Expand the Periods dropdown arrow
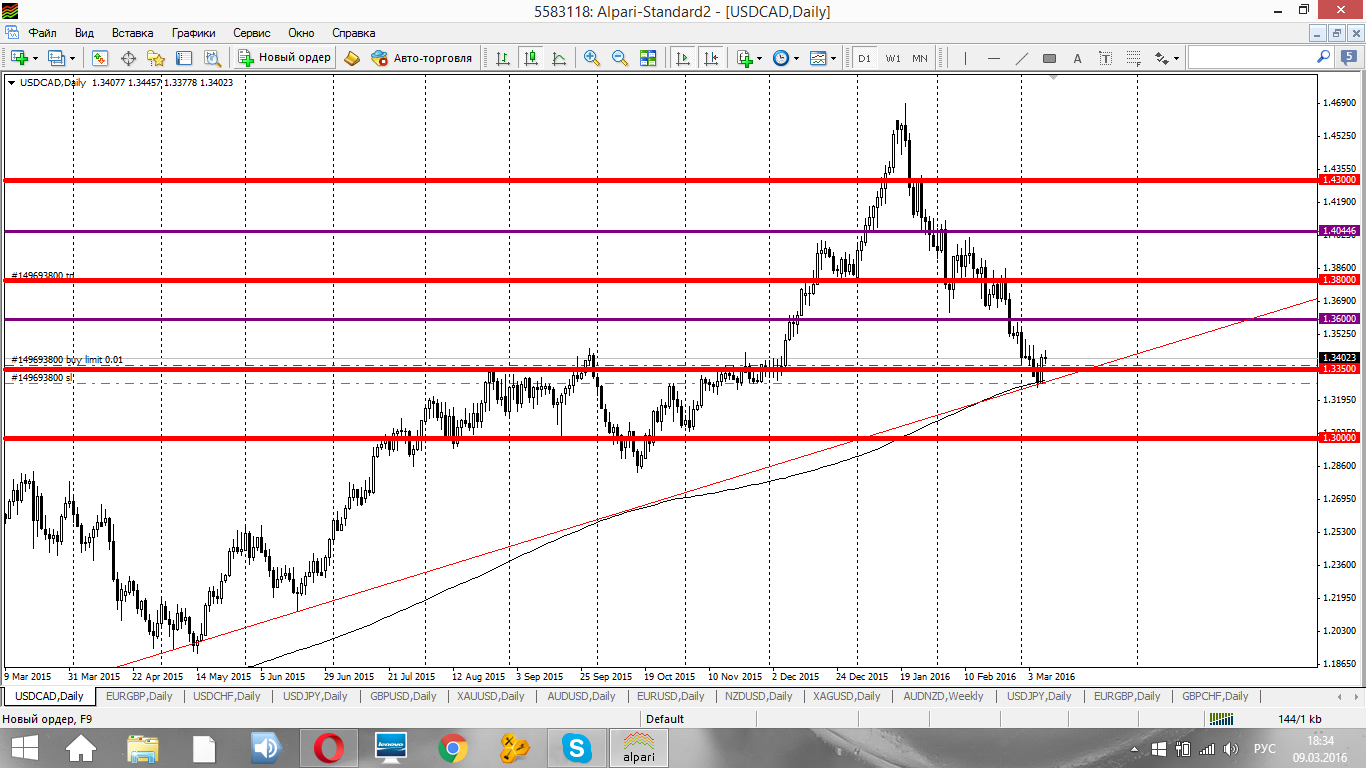This screenshot has height=768, width=1366. click(x=797, y=58)
